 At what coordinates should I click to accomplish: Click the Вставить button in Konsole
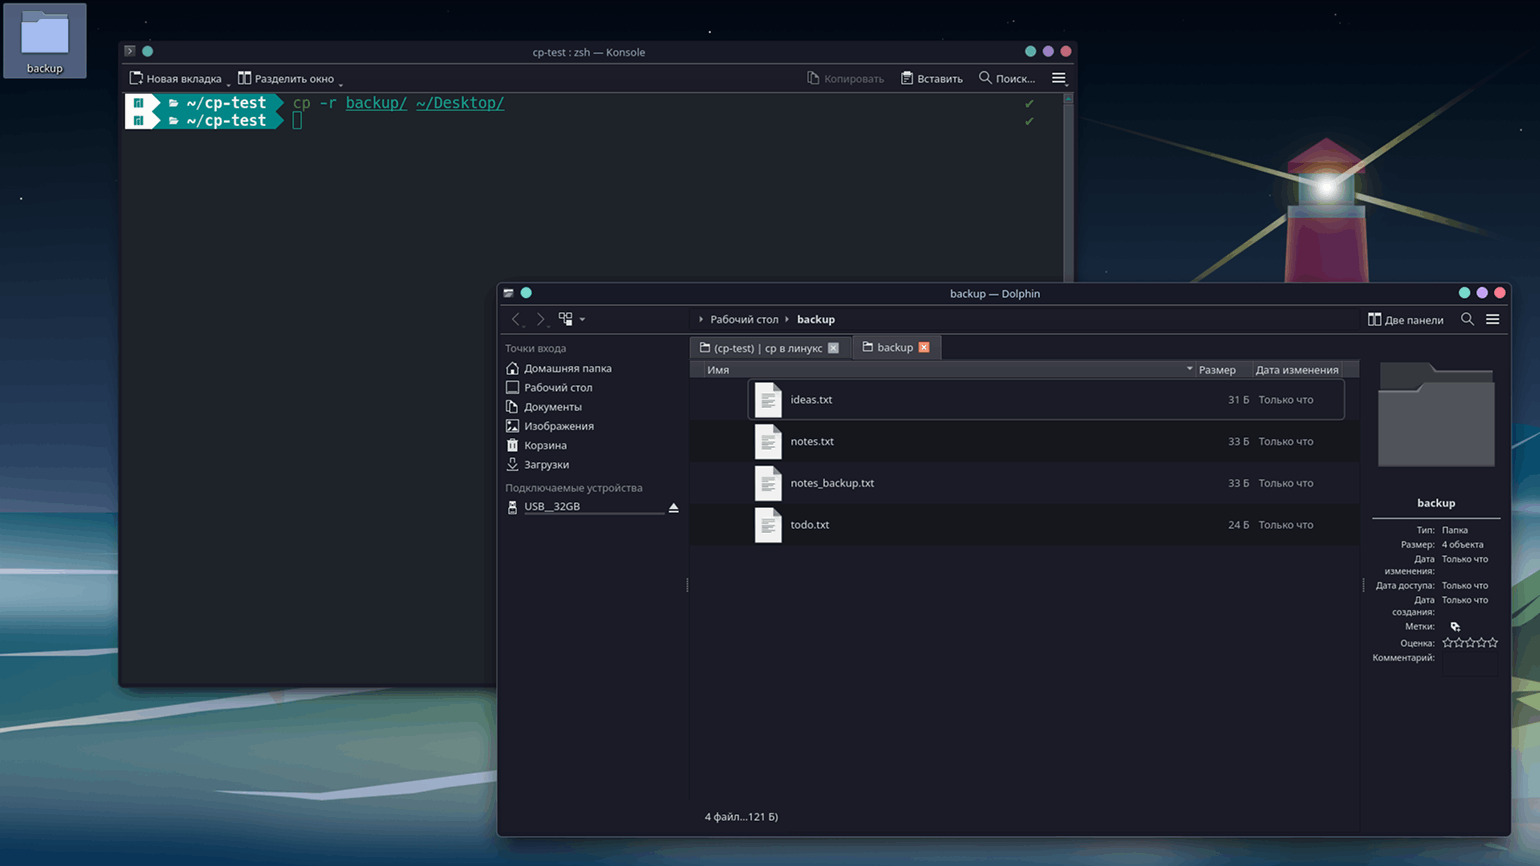931,78
